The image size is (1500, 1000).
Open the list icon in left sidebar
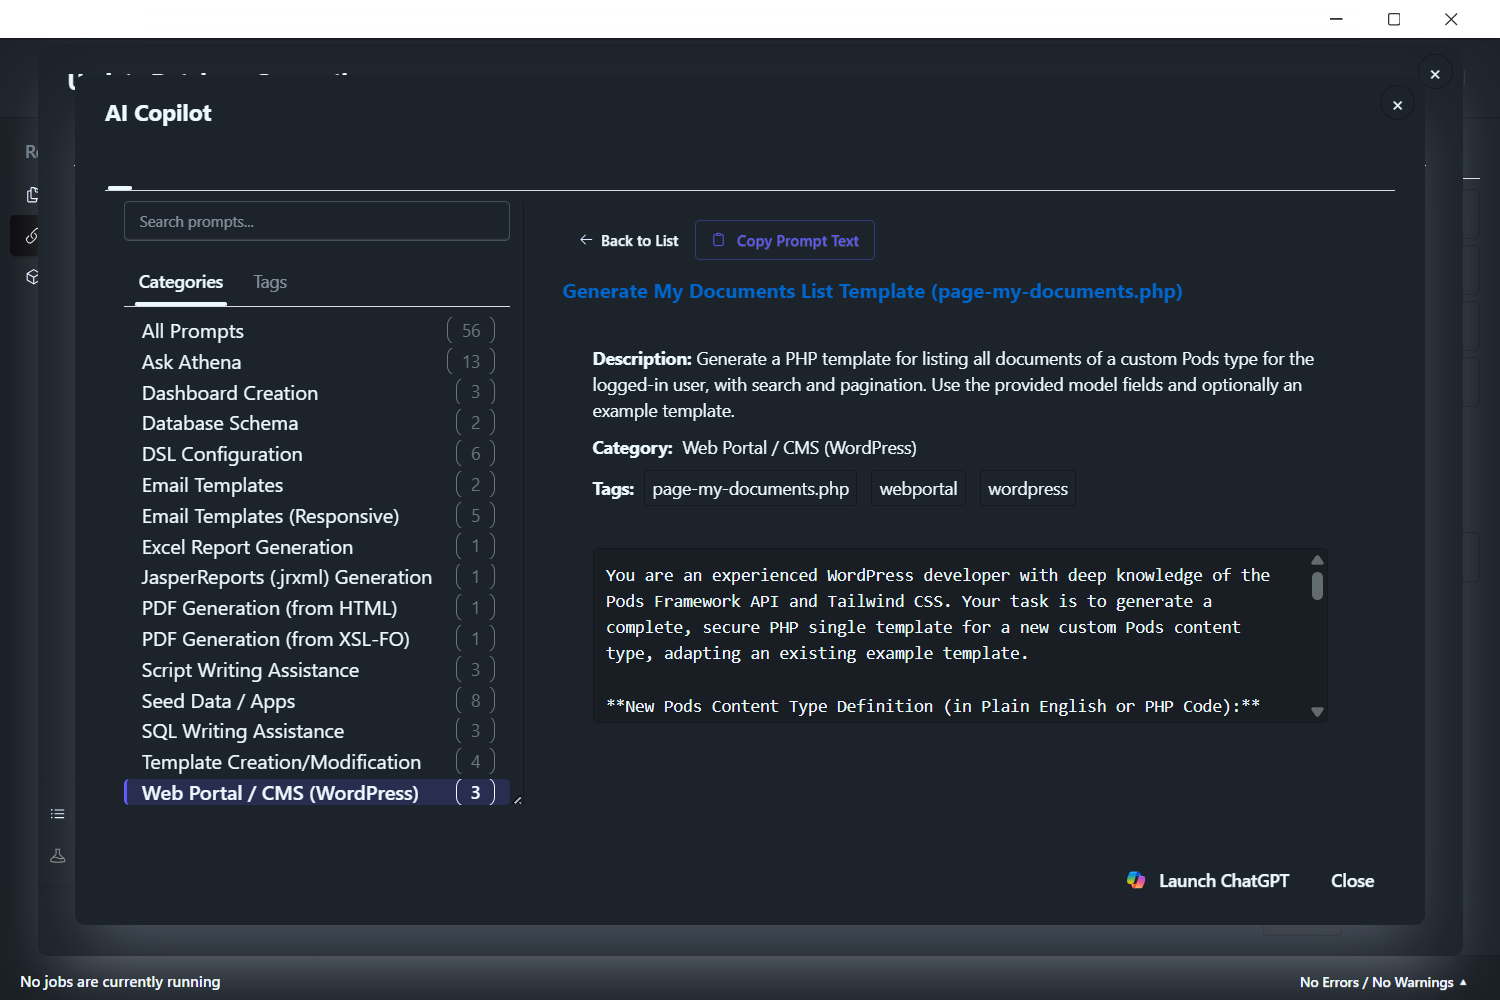[x=58, y=814]
